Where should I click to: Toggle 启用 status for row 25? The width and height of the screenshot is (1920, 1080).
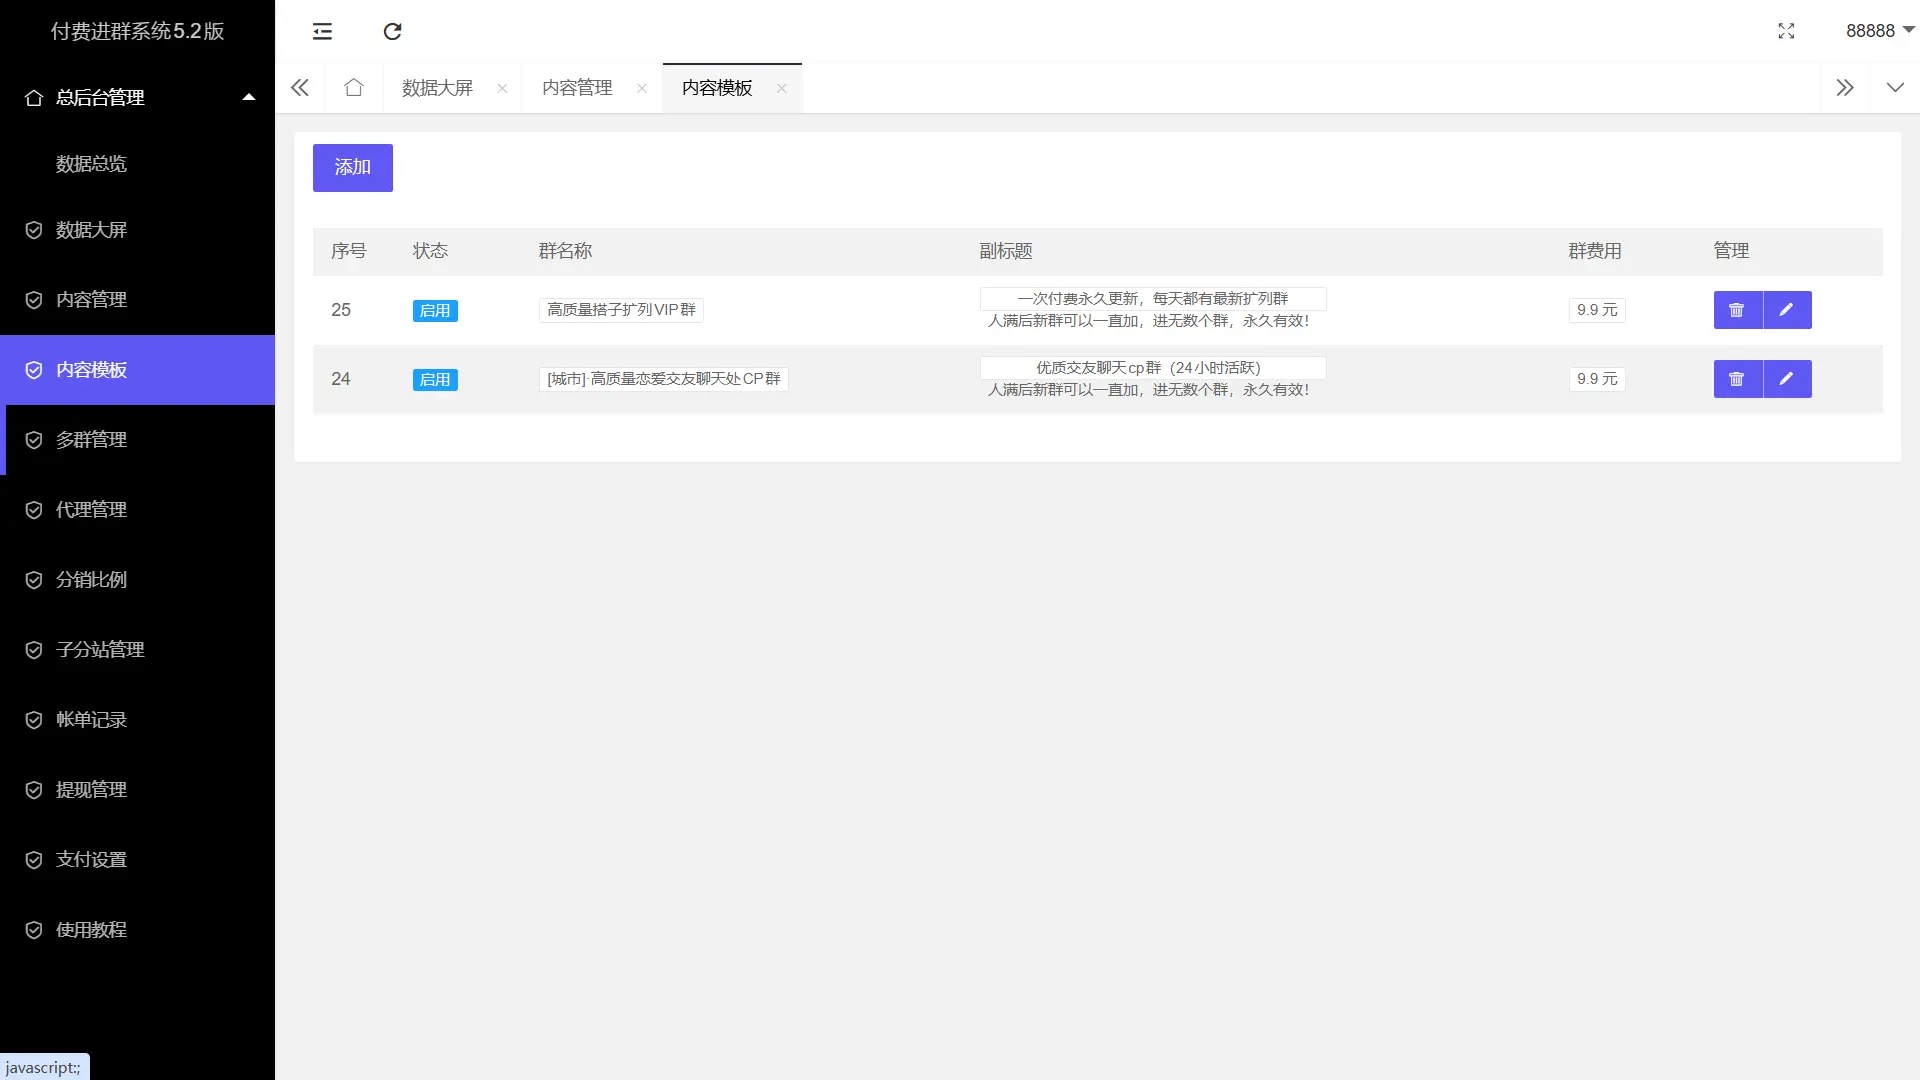coord(435,311)
